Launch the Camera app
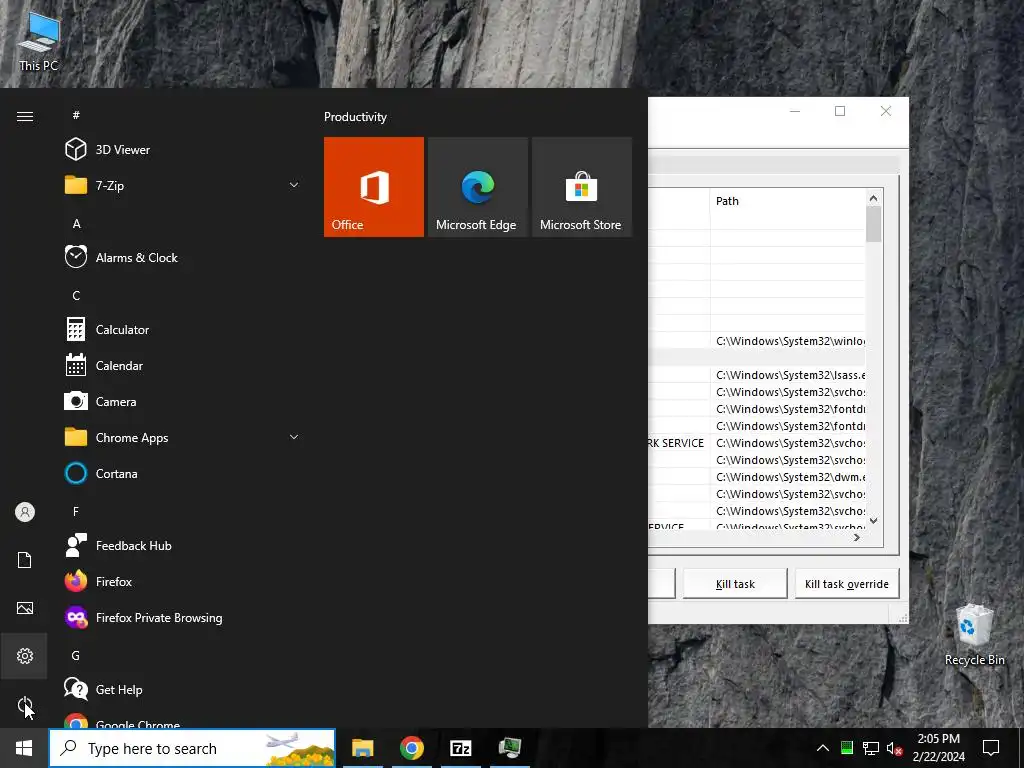 click(182, 402)
